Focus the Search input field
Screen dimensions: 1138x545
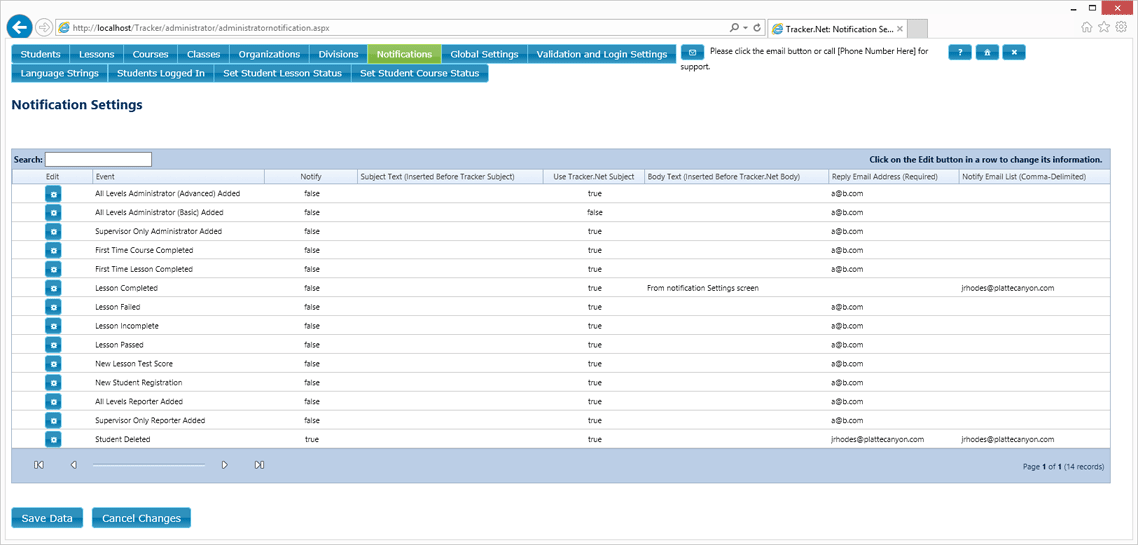(x=98, y=159)
